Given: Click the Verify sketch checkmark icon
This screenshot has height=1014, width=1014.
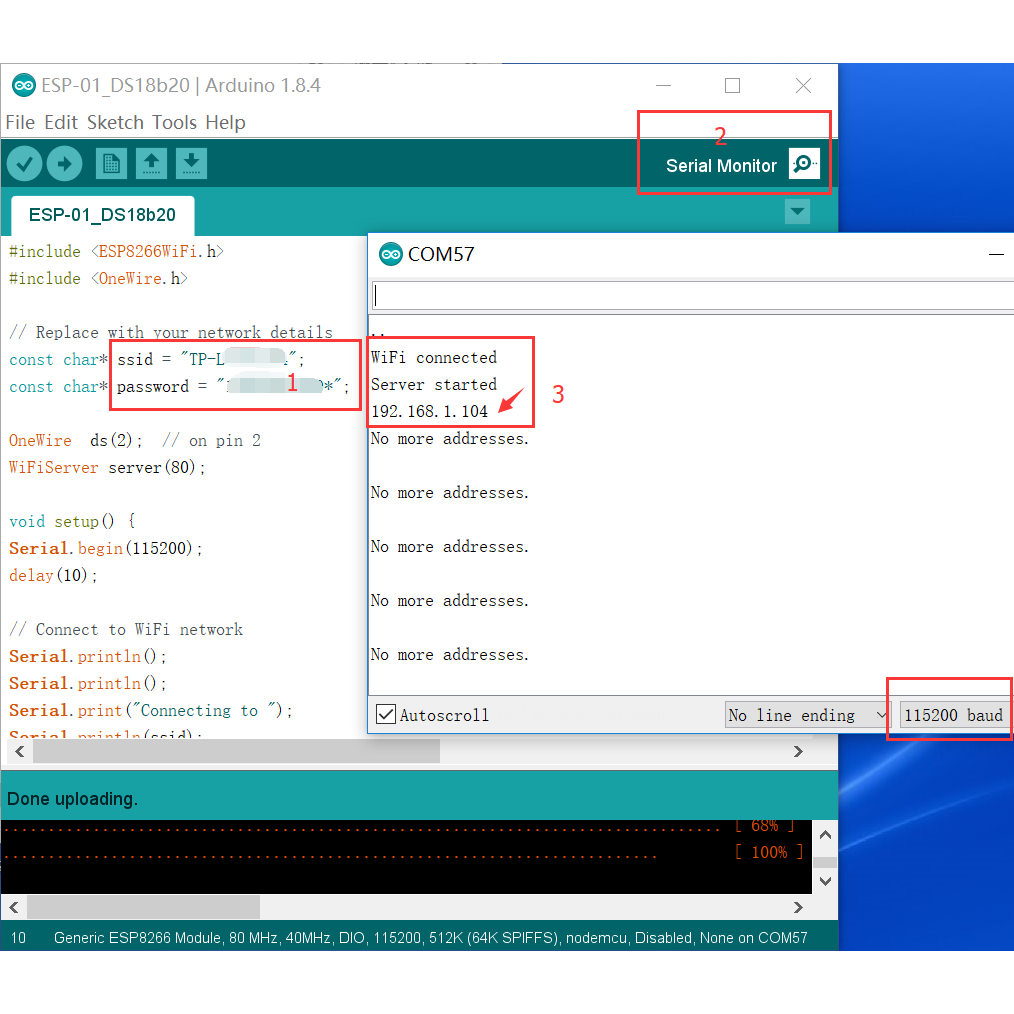Looking at the screenshot, I should pos(24,163).
